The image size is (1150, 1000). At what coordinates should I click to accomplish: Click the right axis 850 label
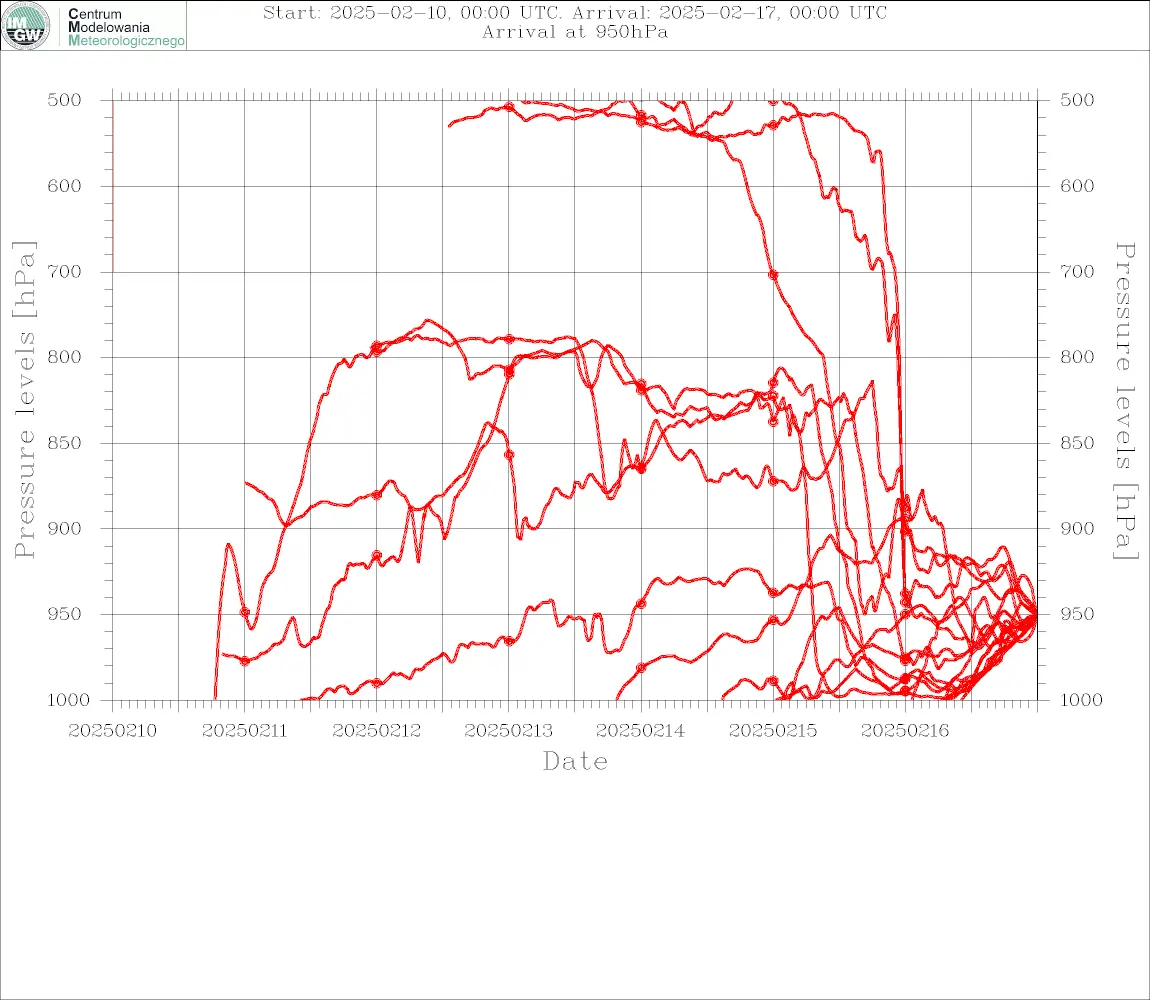pos(1077,443)
